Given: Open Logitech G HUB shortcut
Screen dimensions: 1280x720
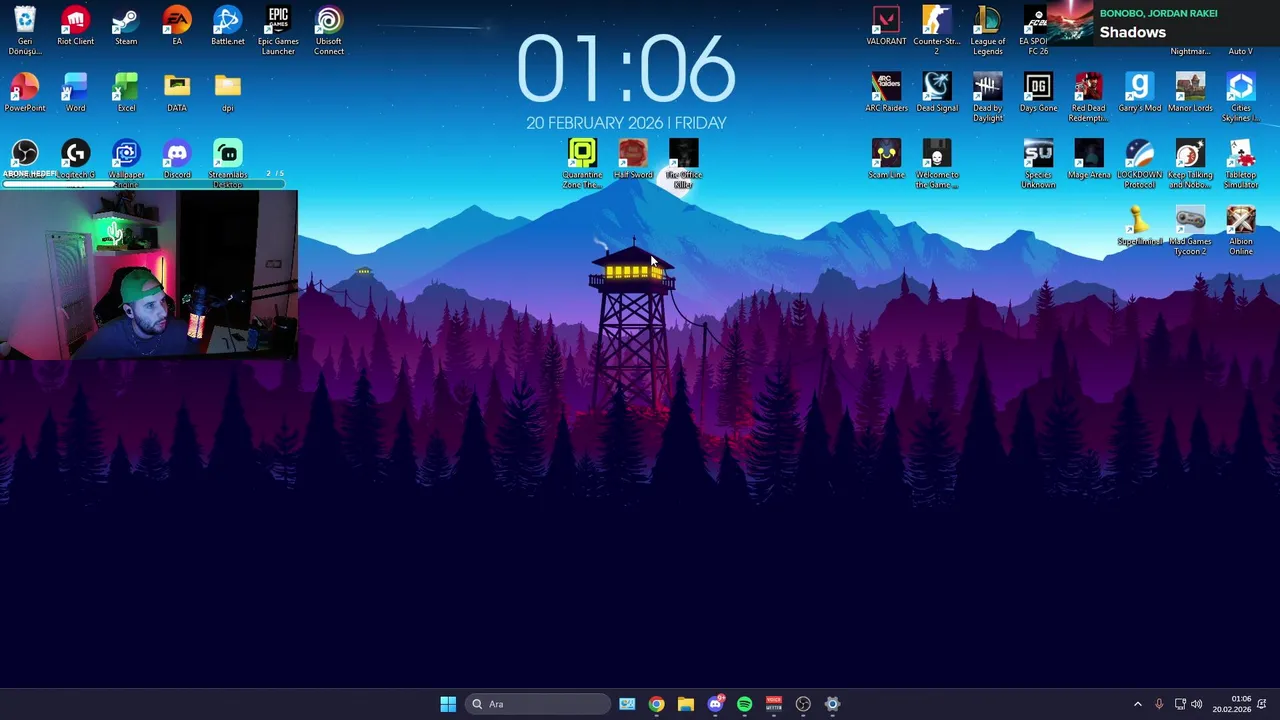Looking at the screenshot, I should click(x=75, y=158).
